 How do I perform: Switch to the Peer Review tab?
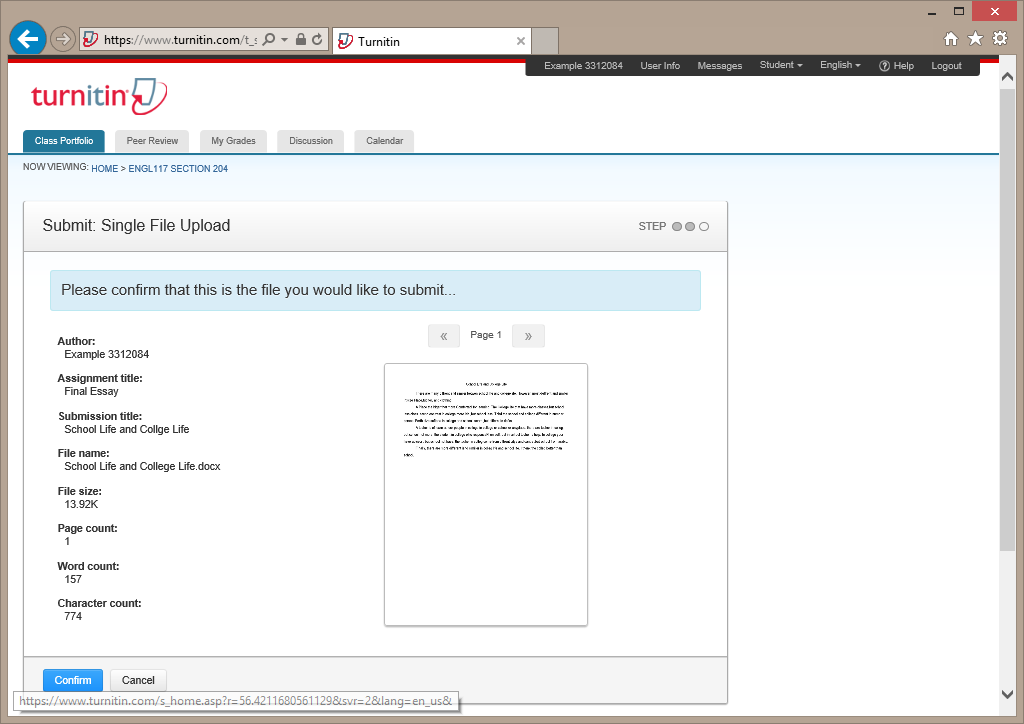tap(151, 141)
